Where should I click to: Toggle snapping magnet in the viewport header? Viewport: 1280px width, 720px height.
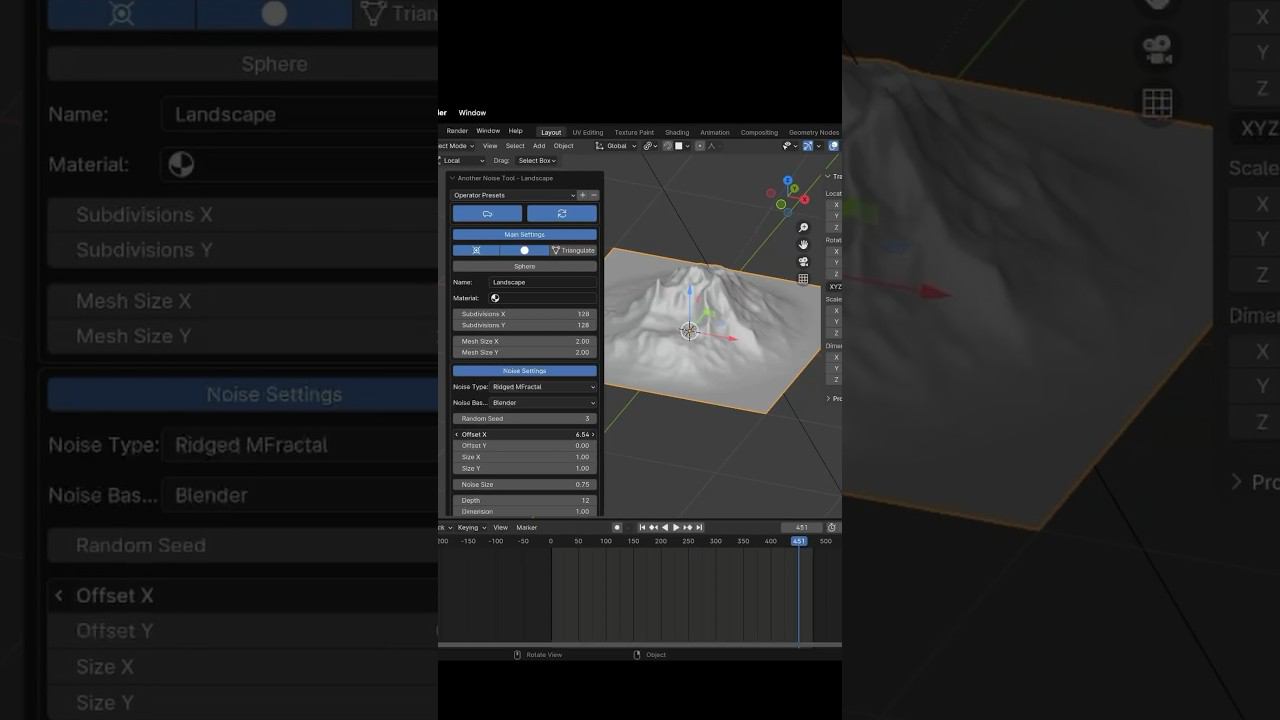pyautogui.click(x=668, y=146)
